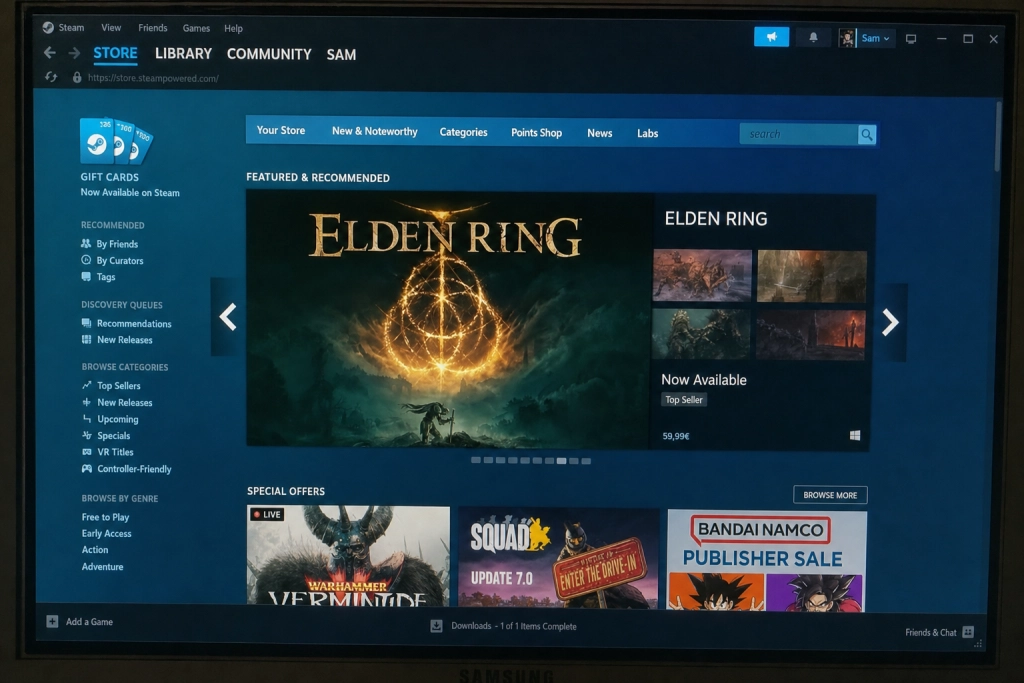
Task: Click the Downloads tray icon
Action: [436, 626]
